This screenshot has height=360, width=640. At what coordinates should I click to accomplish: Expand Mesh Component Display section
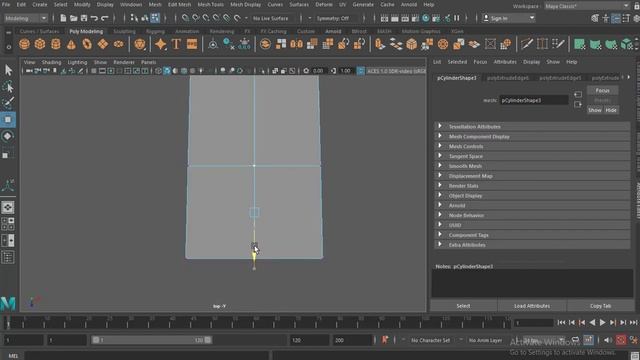(x=533, y=136)
